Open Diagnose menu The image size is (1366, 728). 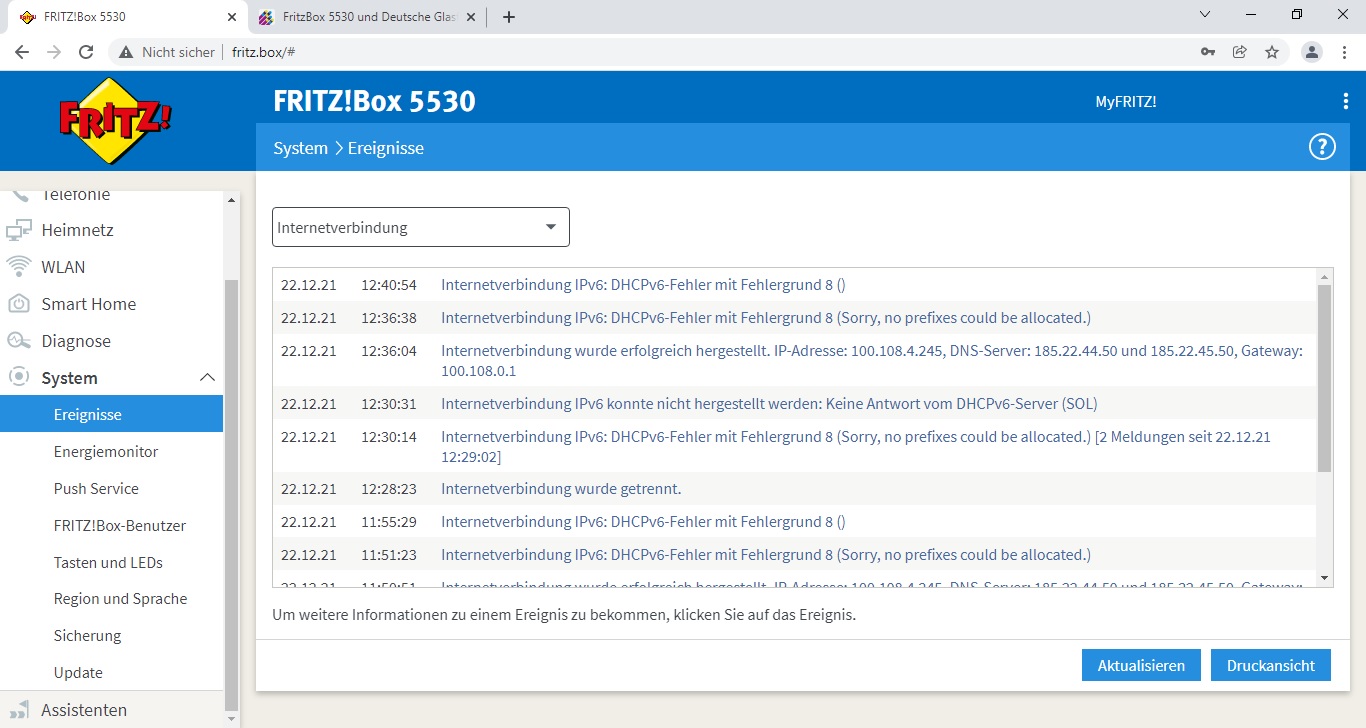[76, 341]
